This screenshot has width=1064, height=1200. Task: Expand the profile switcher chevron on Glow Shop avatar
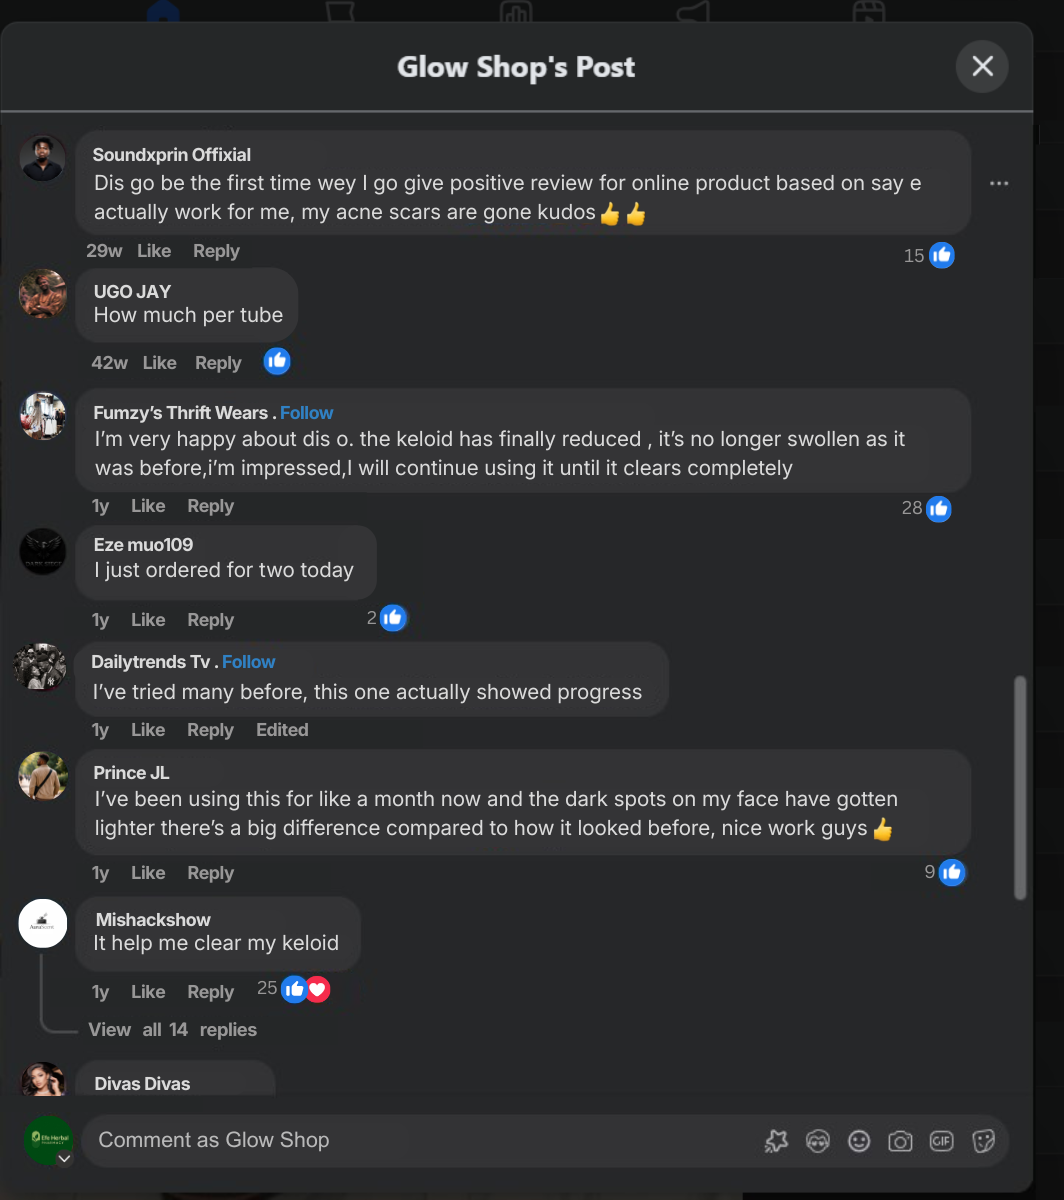point(65,1157)
